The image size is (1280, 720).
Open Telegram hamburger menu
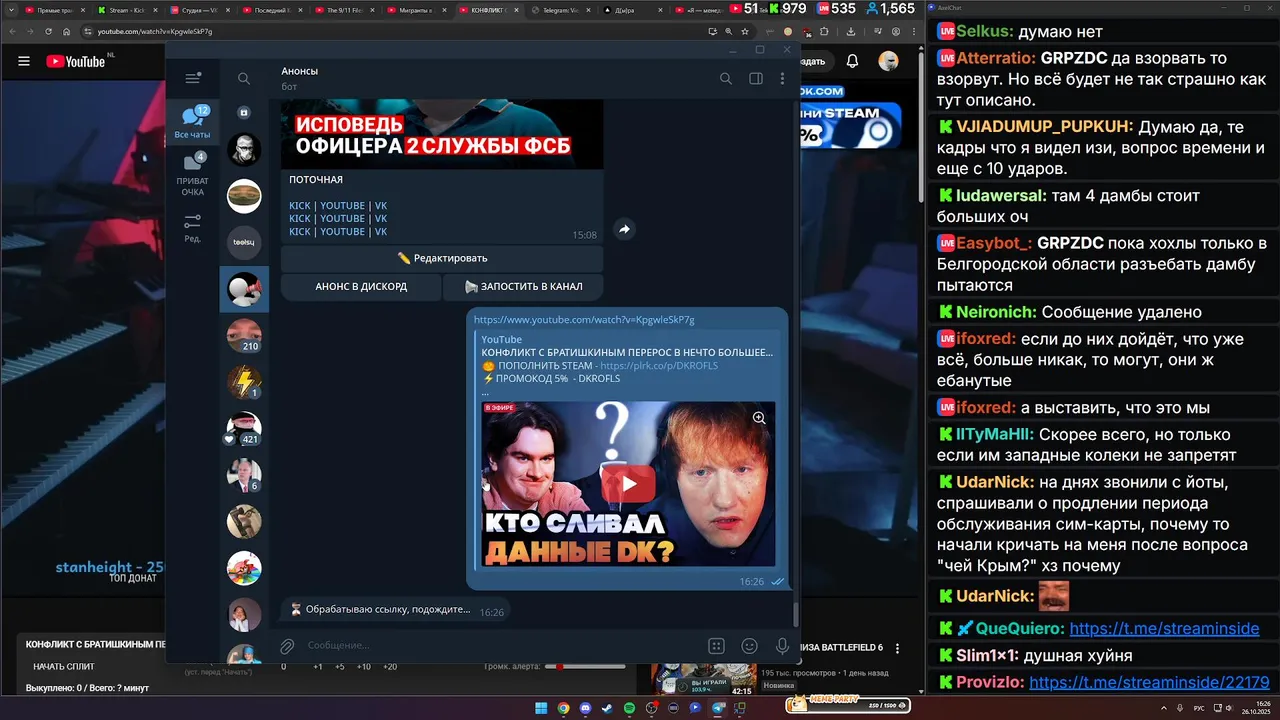[x=193, y=78]
